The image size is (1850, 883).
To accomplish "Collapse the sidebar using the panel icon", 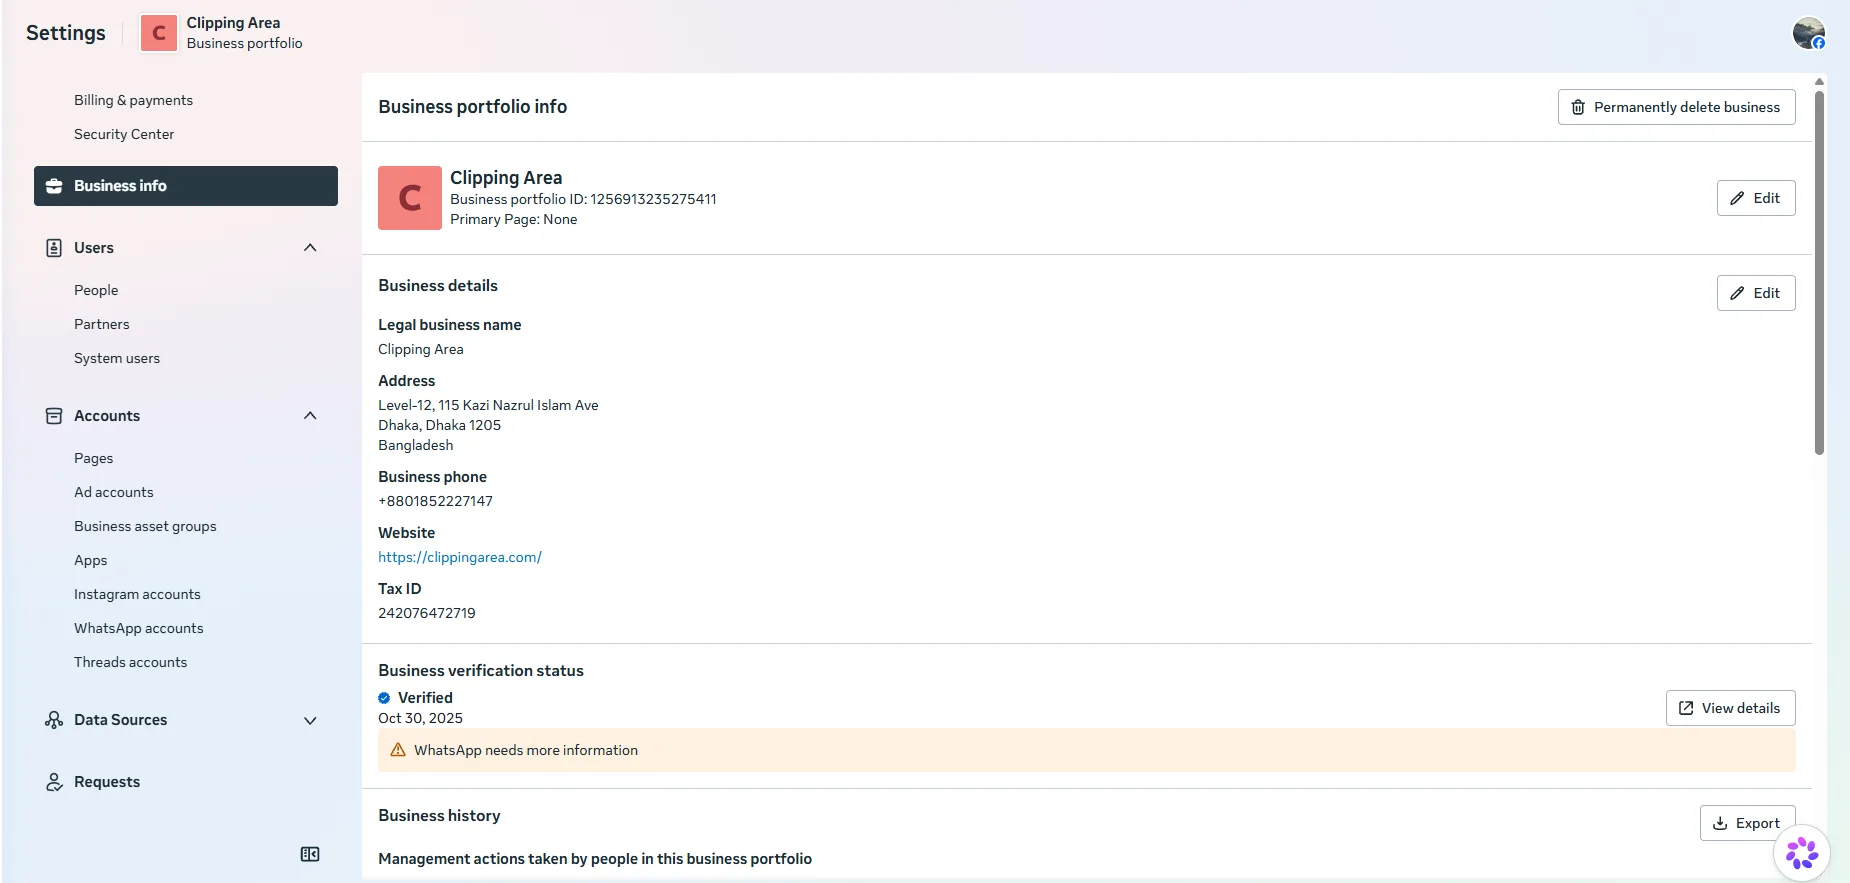I will [x=310, y=854].
